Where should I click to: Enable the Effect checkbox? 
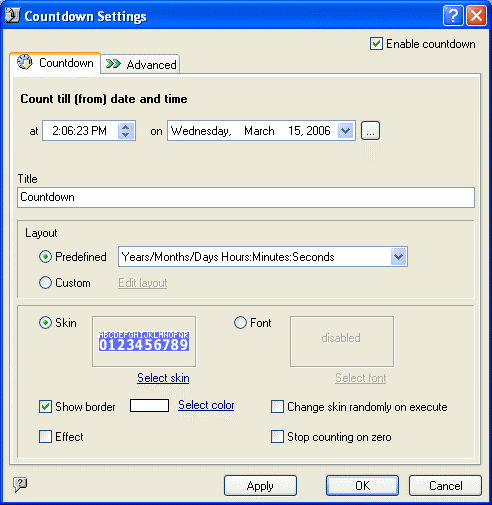point(45,437)
